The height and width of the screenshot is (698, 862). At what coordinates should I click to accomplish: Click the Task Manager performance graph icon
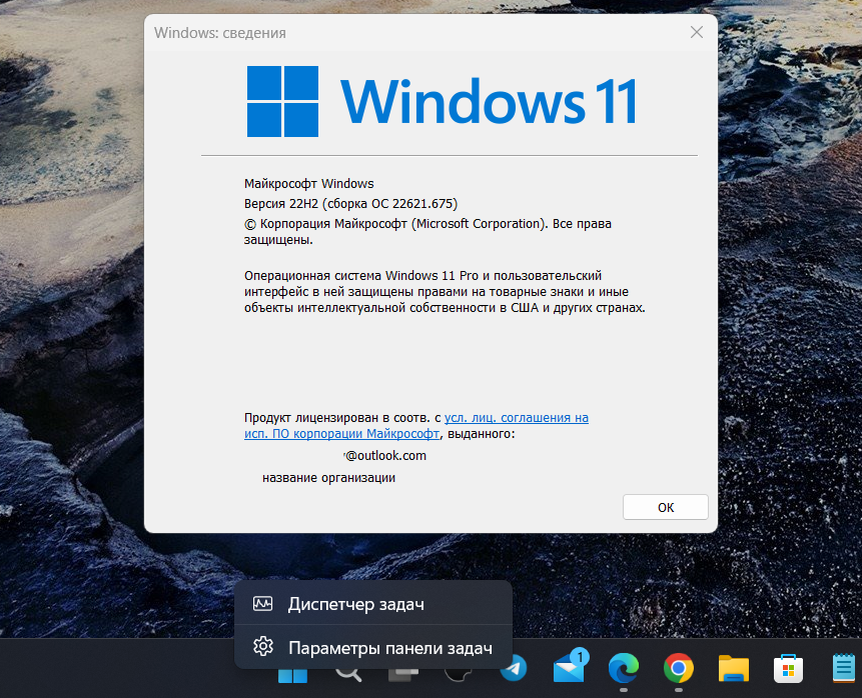tap(262, 603)
